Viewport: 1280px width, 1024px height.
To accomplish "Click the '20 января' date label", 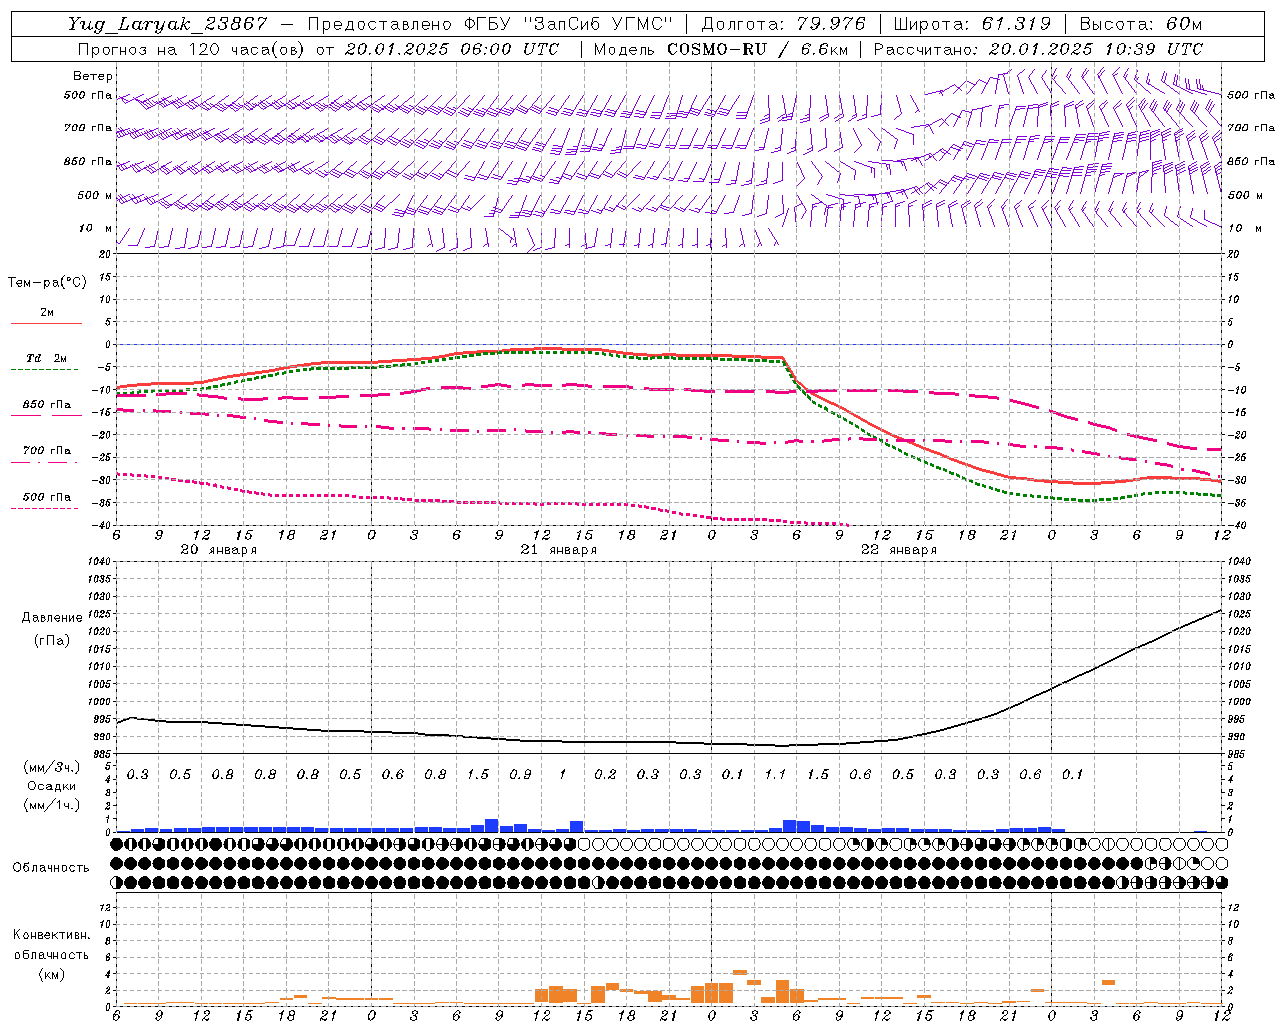I will pos(218,550).
